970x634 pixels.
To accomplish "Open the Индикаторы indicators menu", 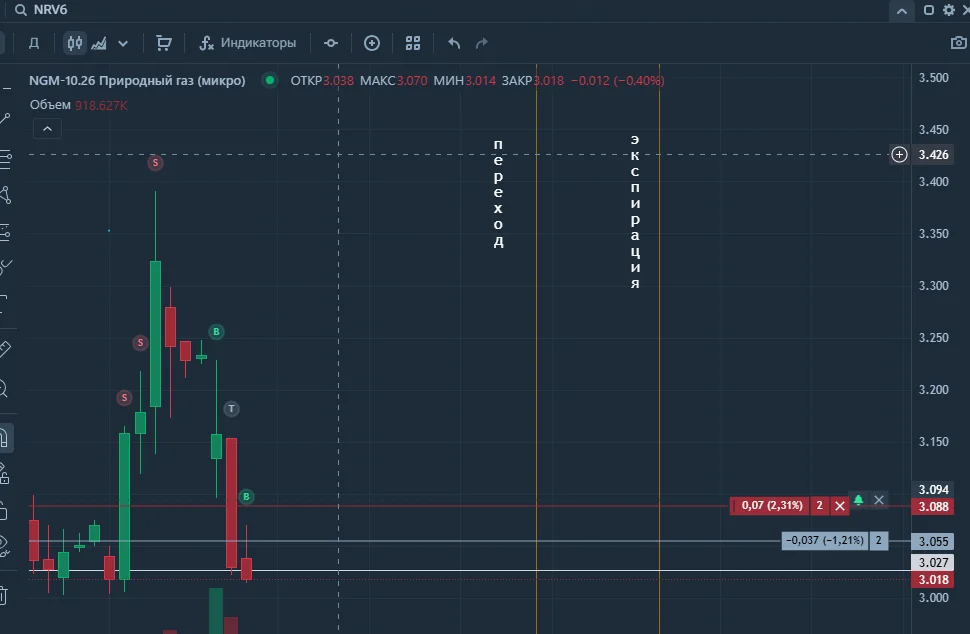I will pos(247,43).
